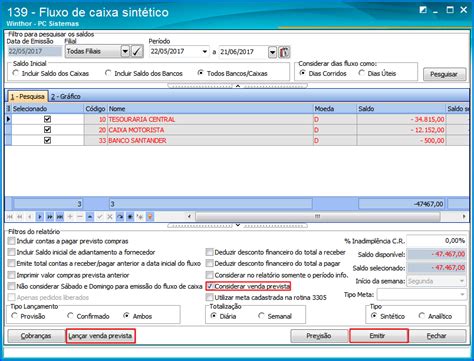Click the prior-page navigator arrow
474x361 pixels.
pyautogui.click(x=20, y=217)
